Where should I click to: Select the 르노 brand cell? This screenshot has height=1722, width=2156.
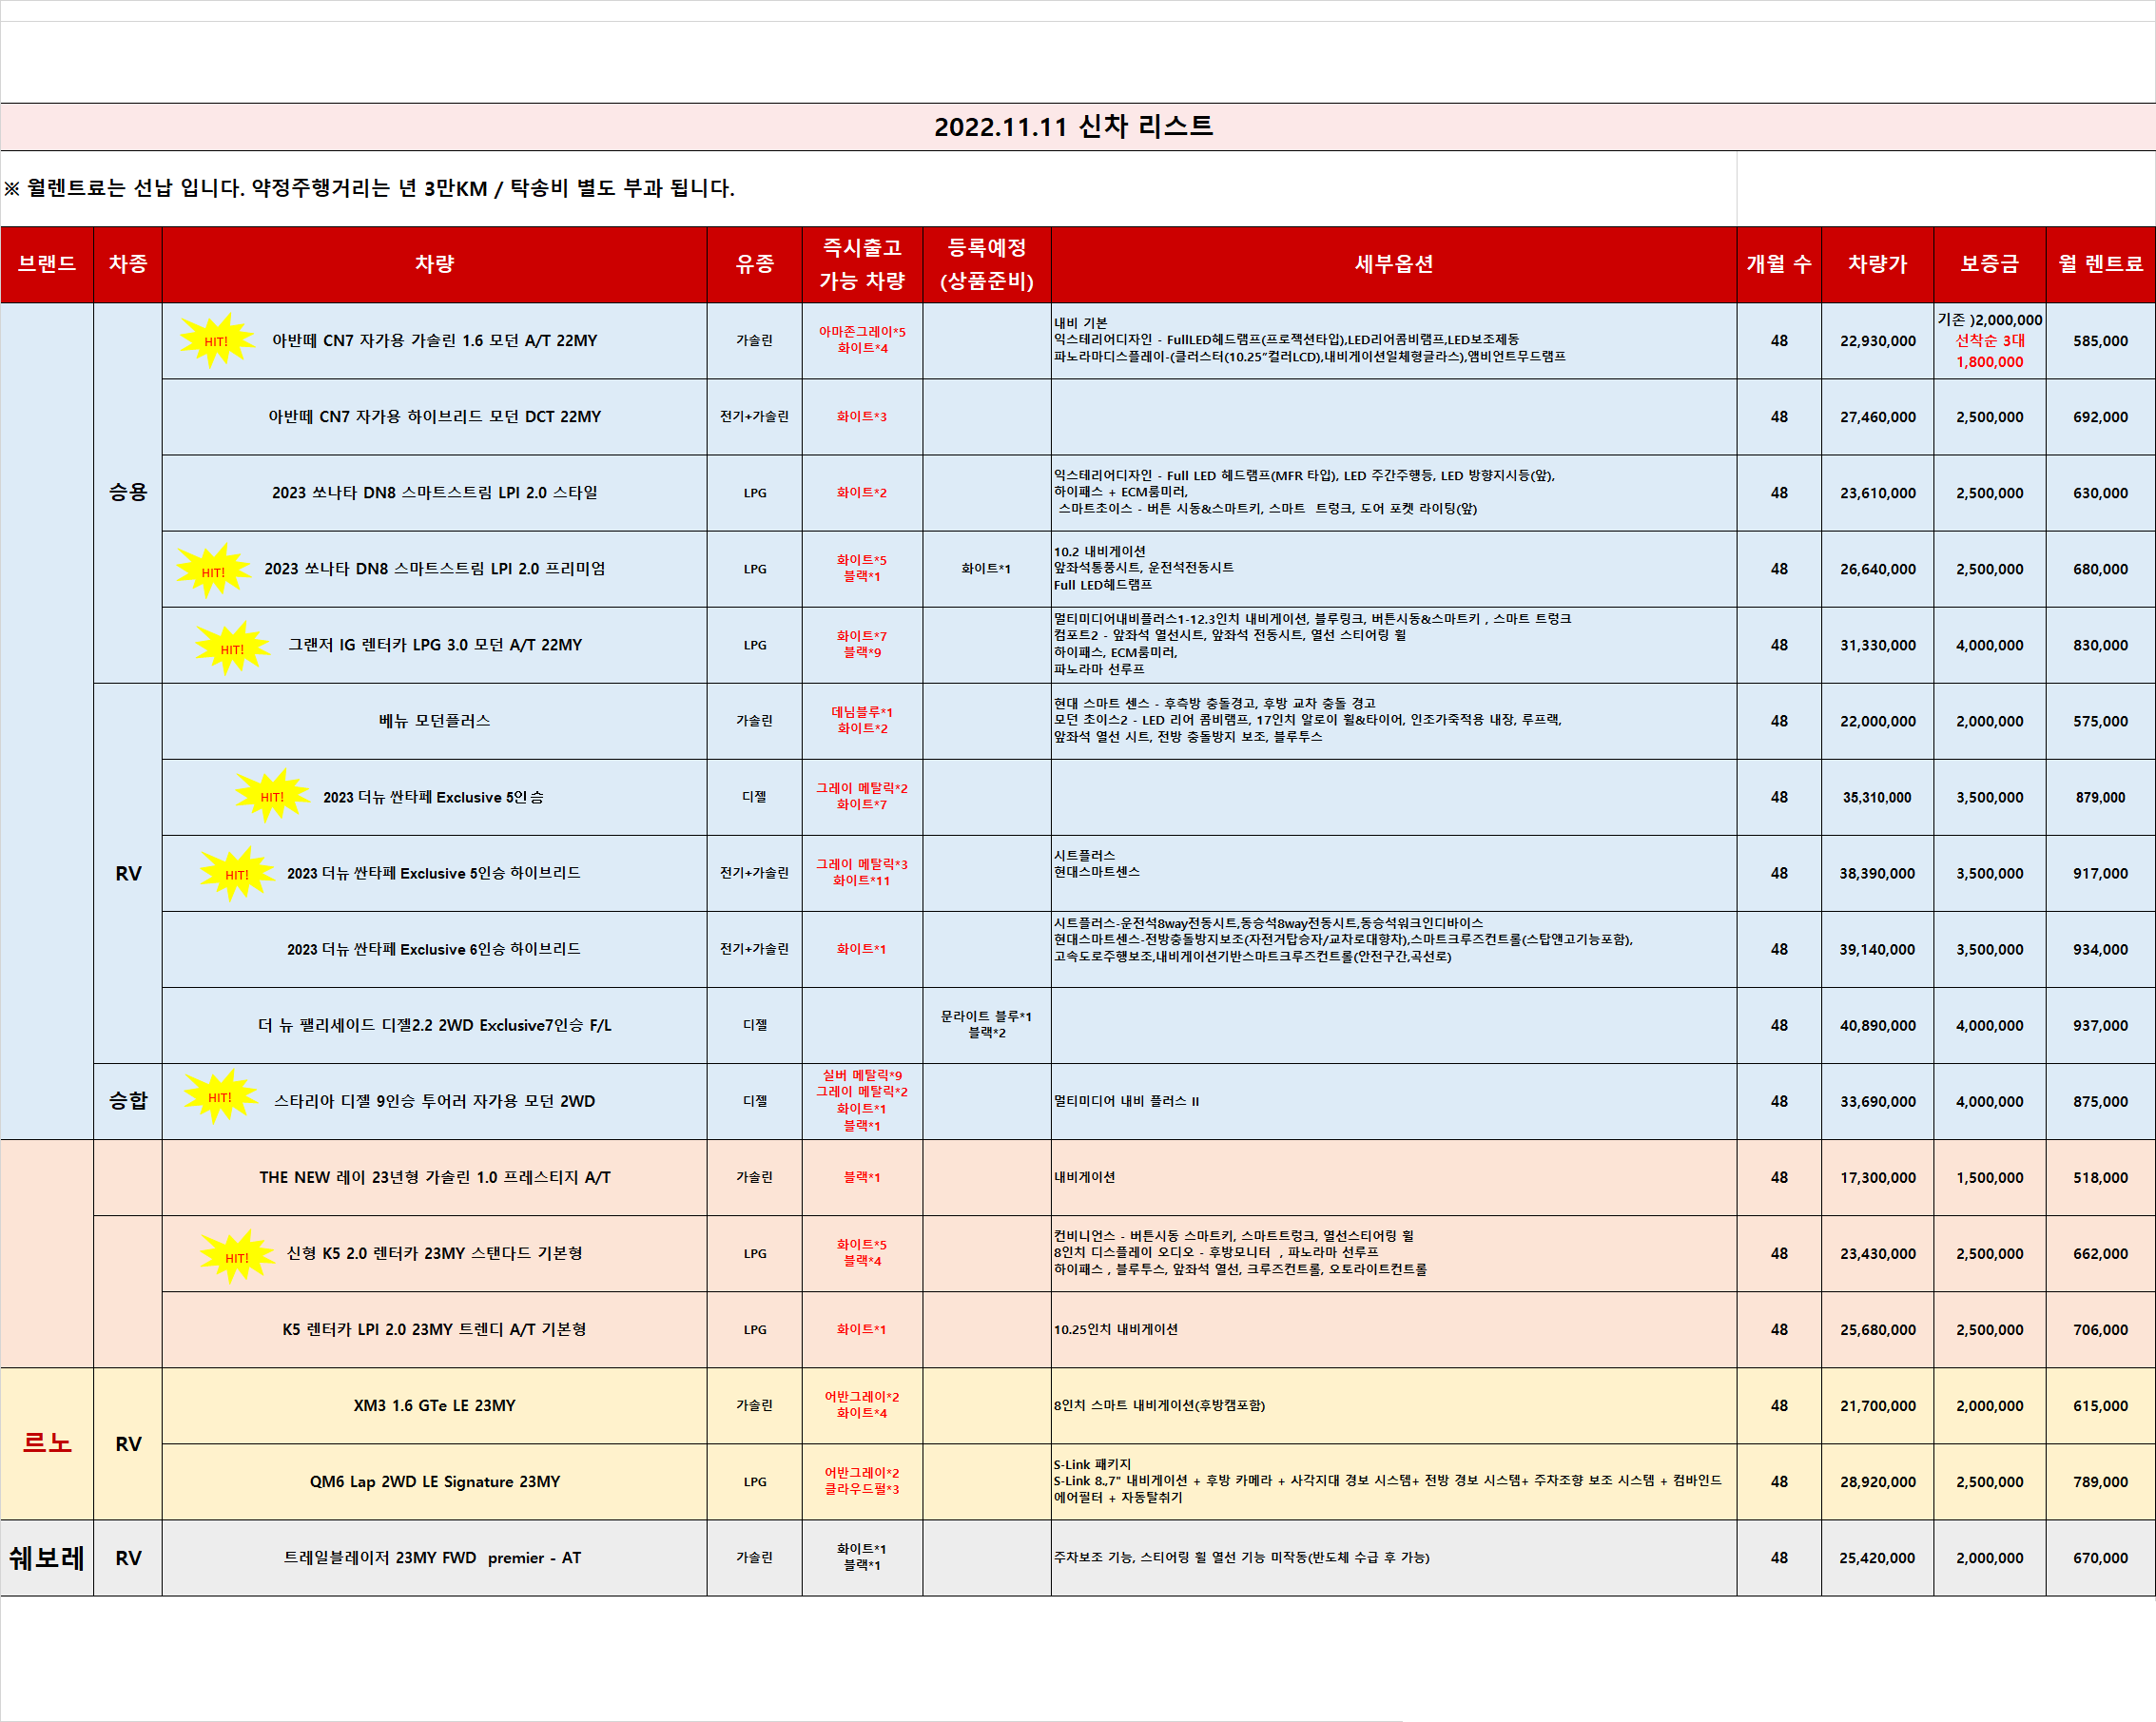(47, 1444)
